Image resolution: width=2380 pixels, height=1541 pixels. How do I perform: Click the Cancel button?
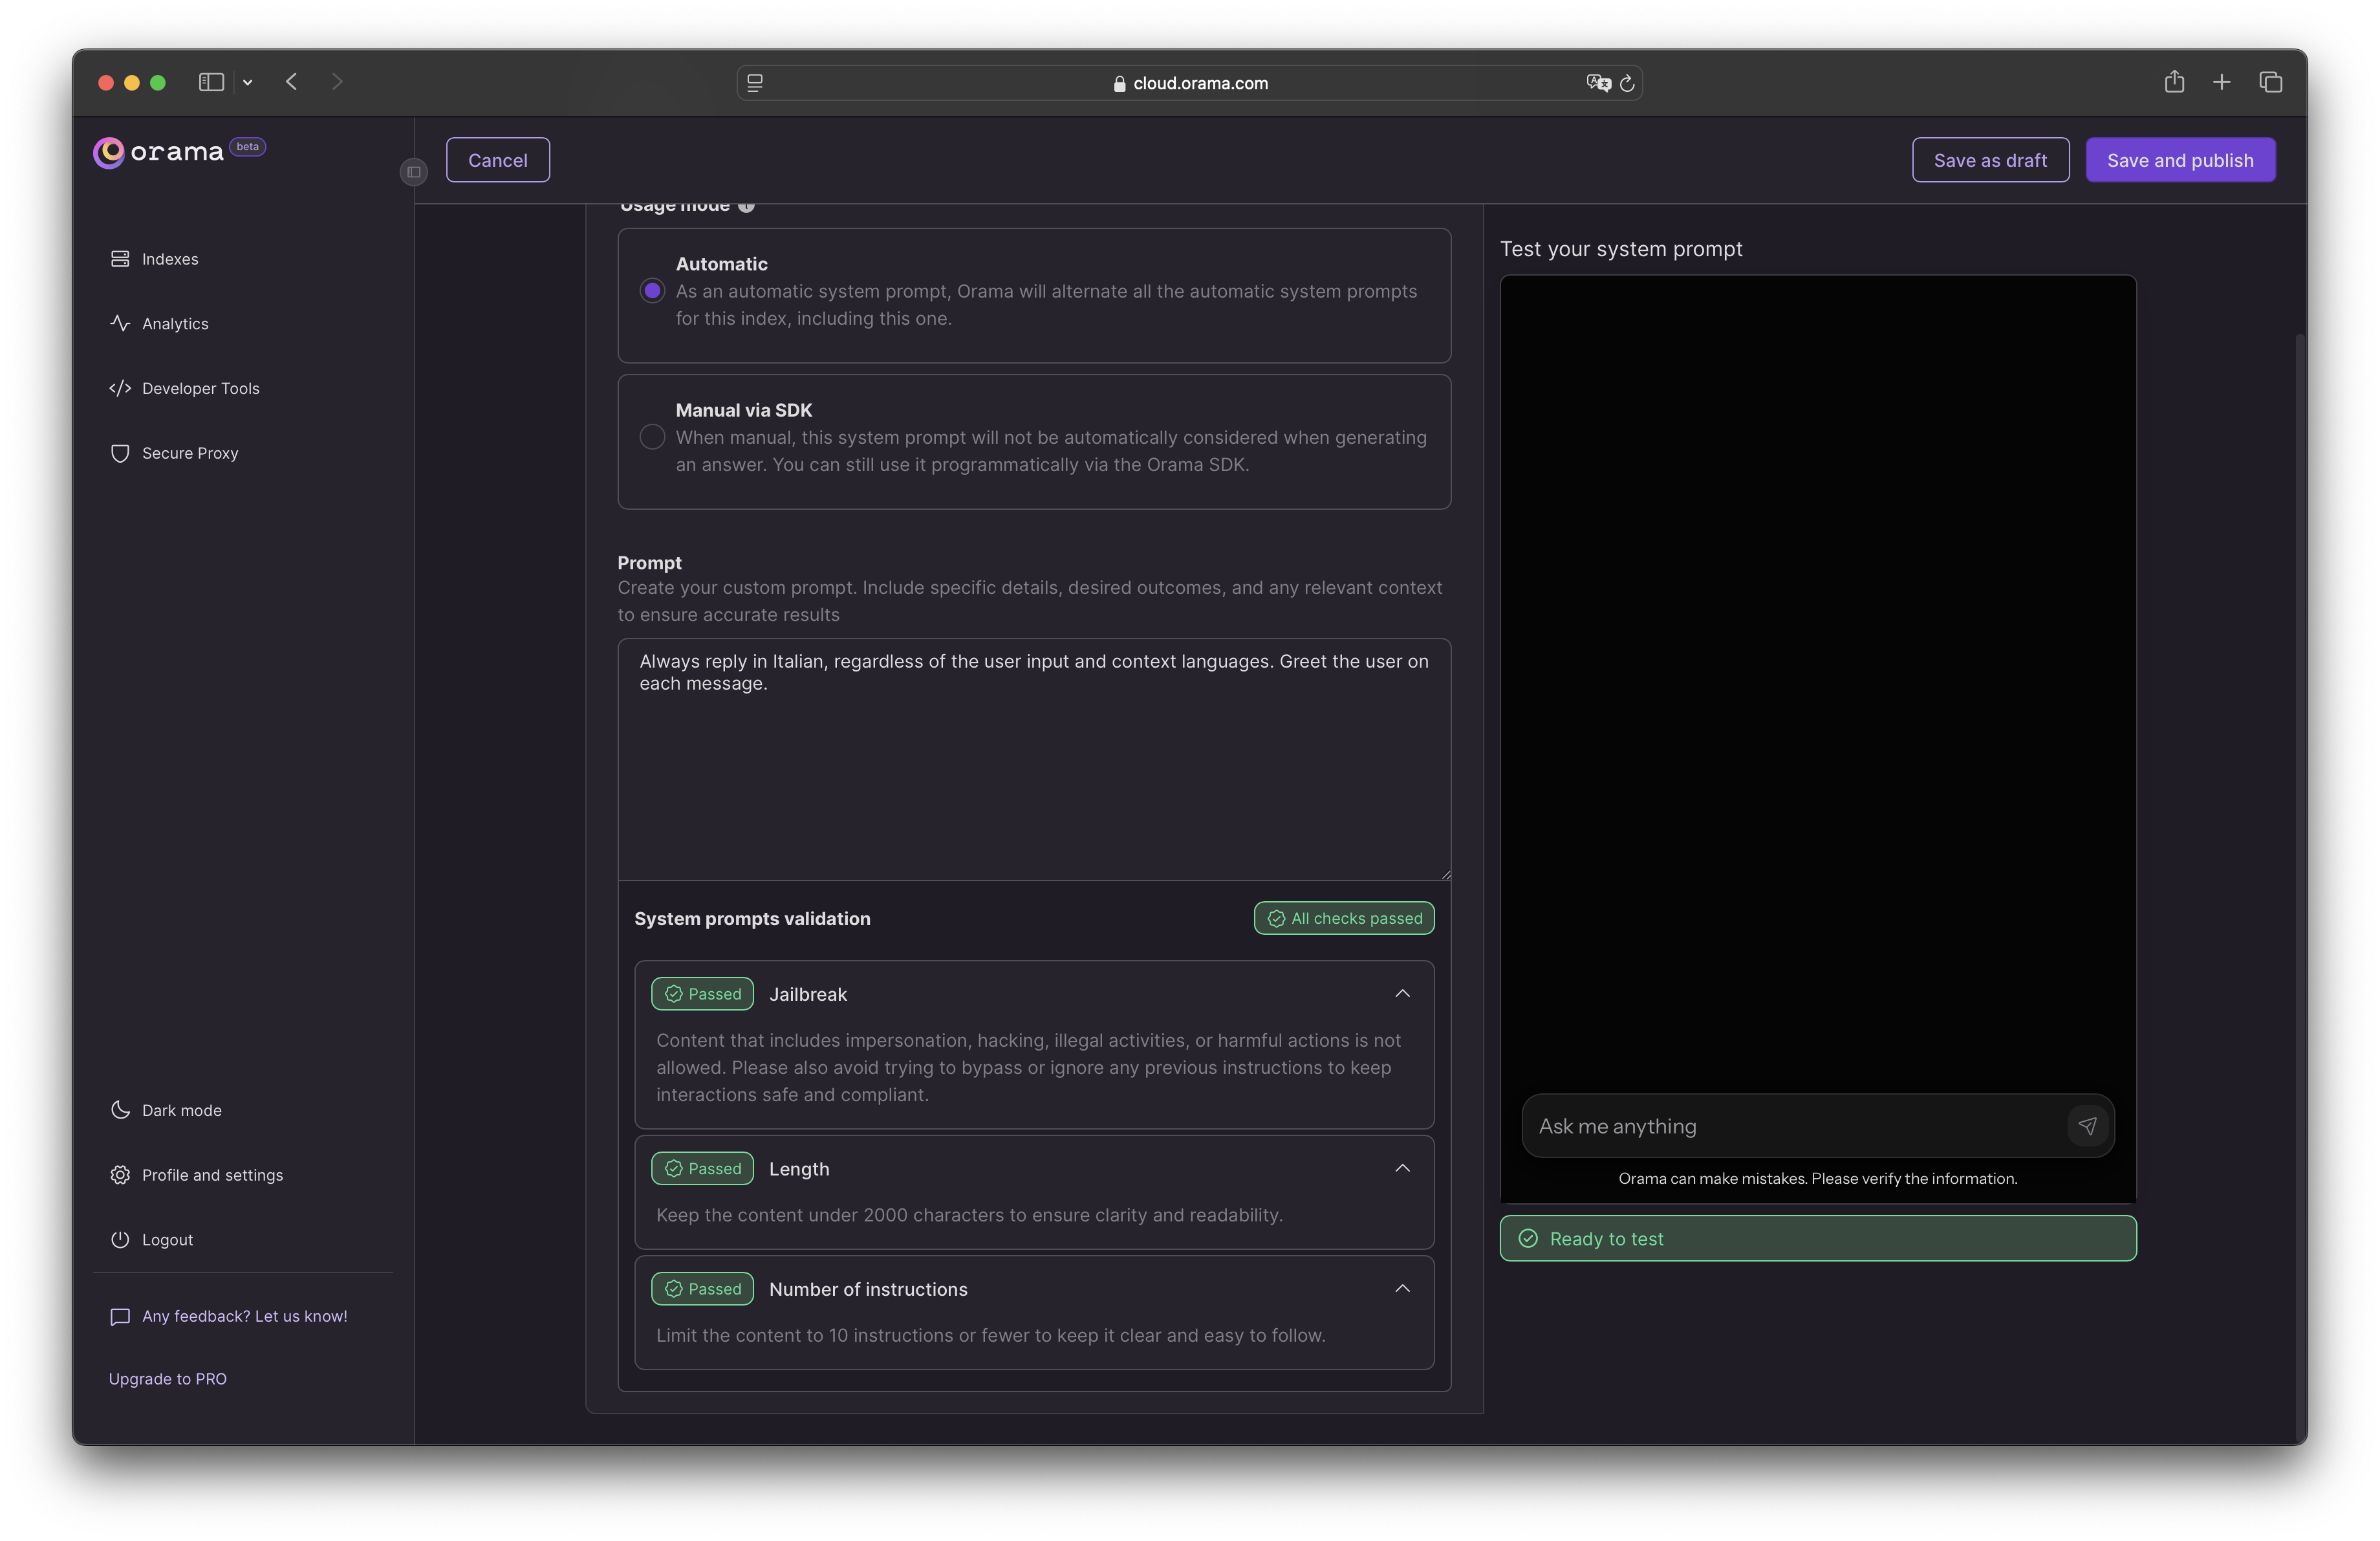(496, 158)
